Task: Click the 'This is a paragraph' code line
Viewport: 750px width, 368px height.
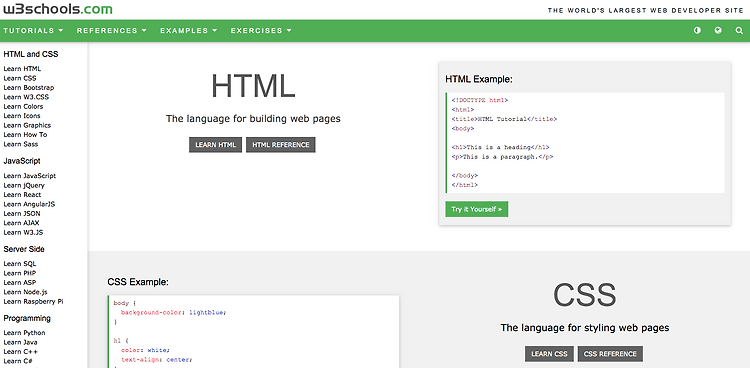Action: pos(502,156)
